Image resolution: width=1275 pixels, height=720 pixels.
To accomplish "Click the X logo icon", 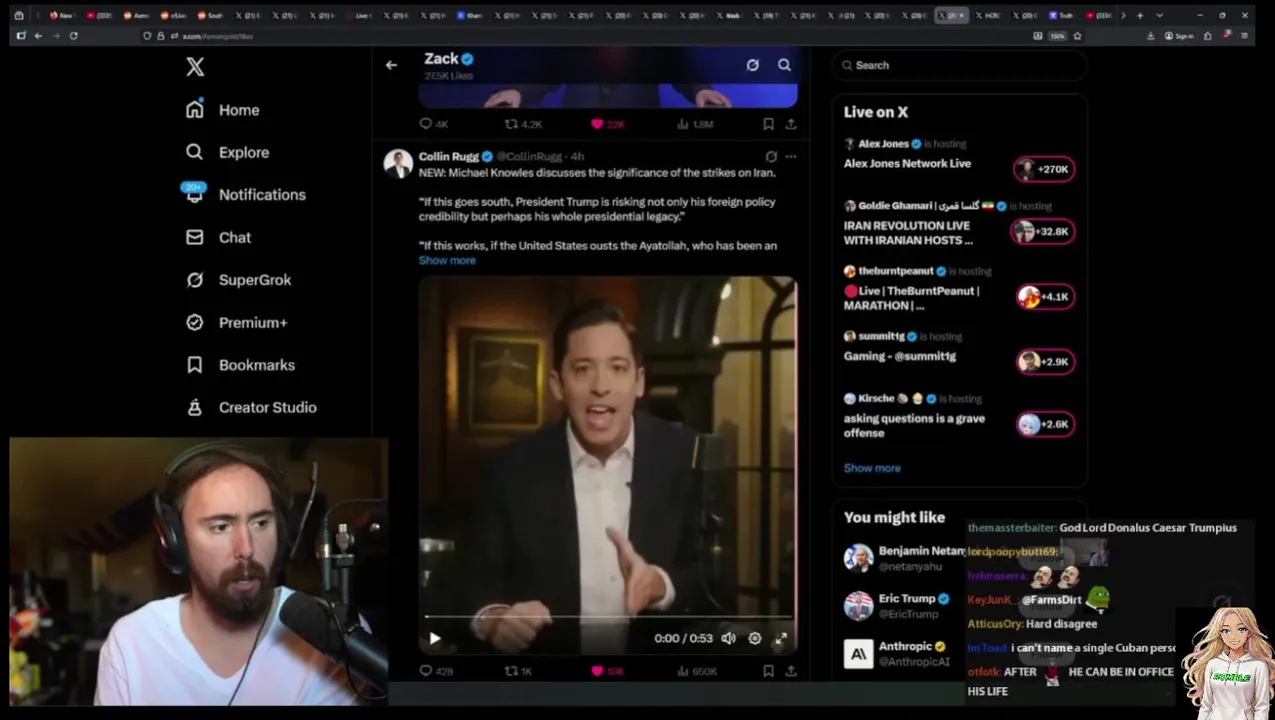I will coord(195,67).
